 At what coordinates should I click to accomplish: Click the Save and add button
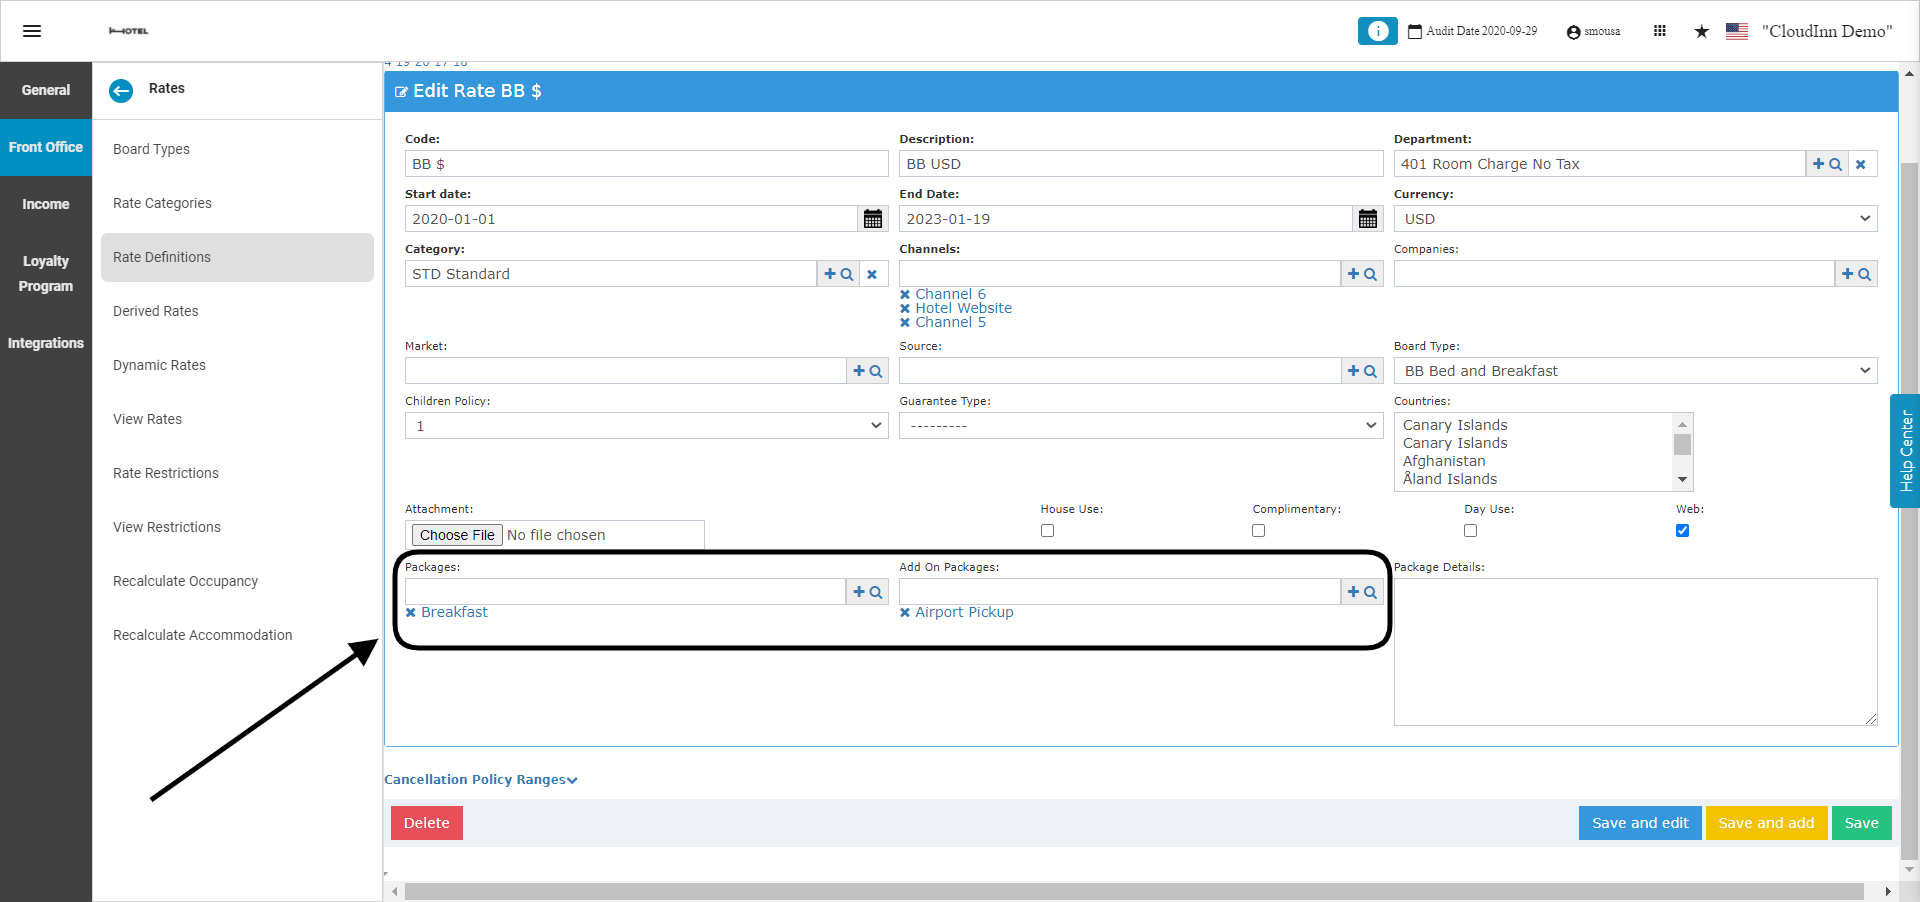(x=1766, y=823)
